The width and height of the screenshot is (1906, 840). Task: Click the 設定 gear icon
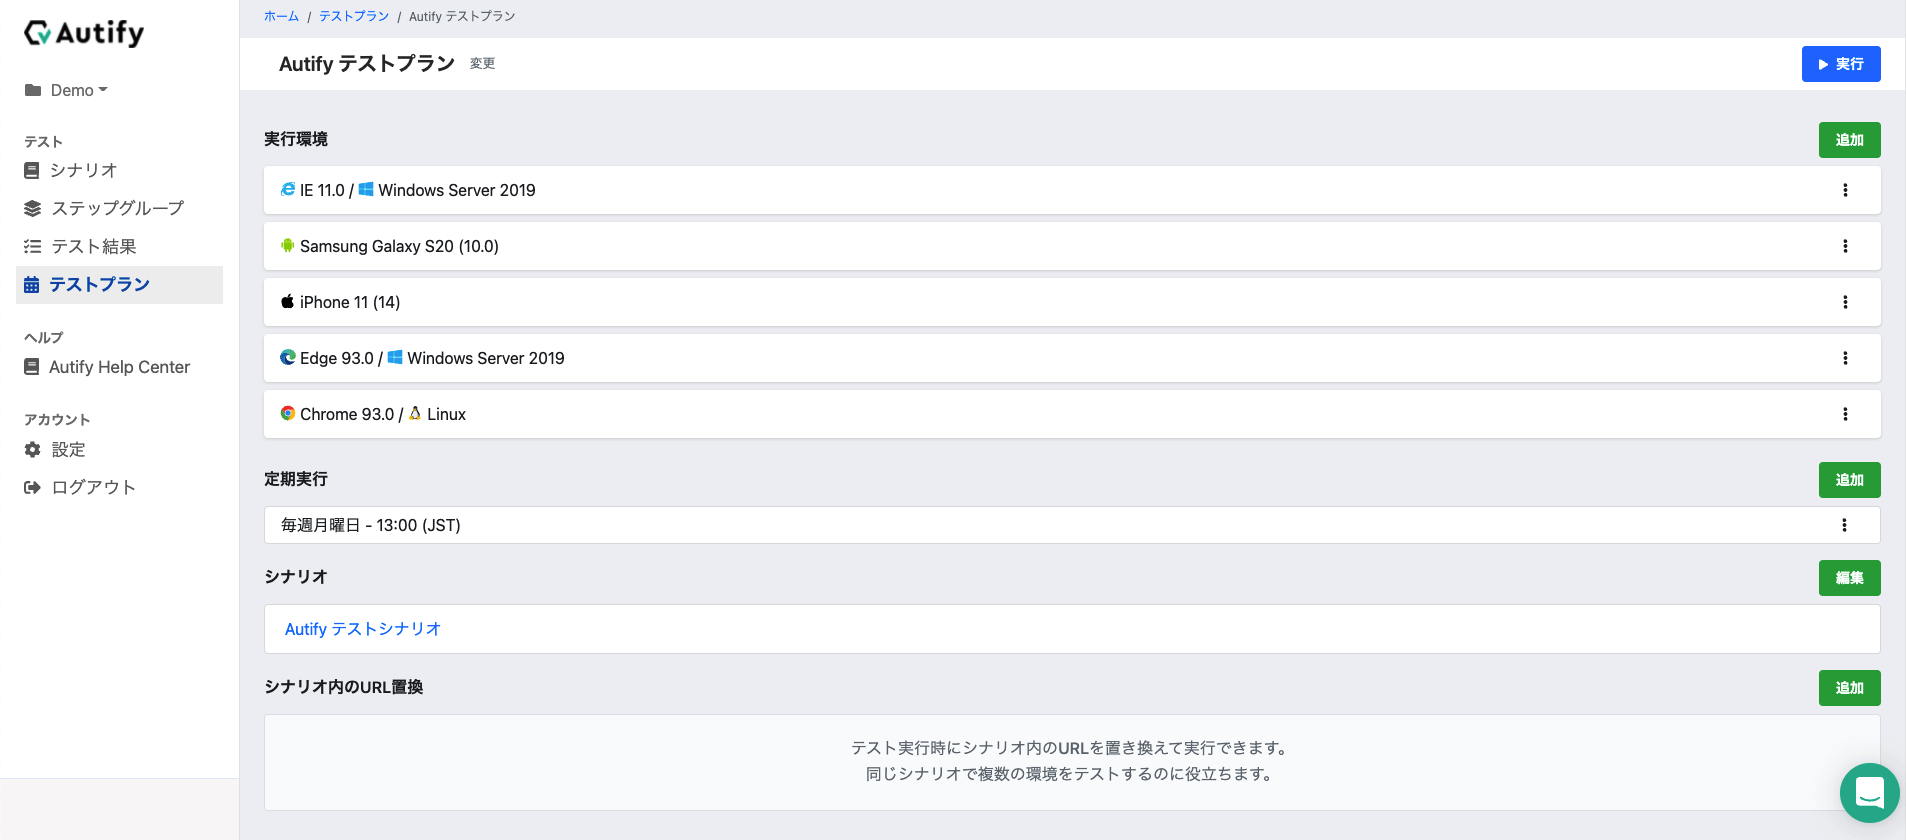pyautogui.click(x=32, y=449)
